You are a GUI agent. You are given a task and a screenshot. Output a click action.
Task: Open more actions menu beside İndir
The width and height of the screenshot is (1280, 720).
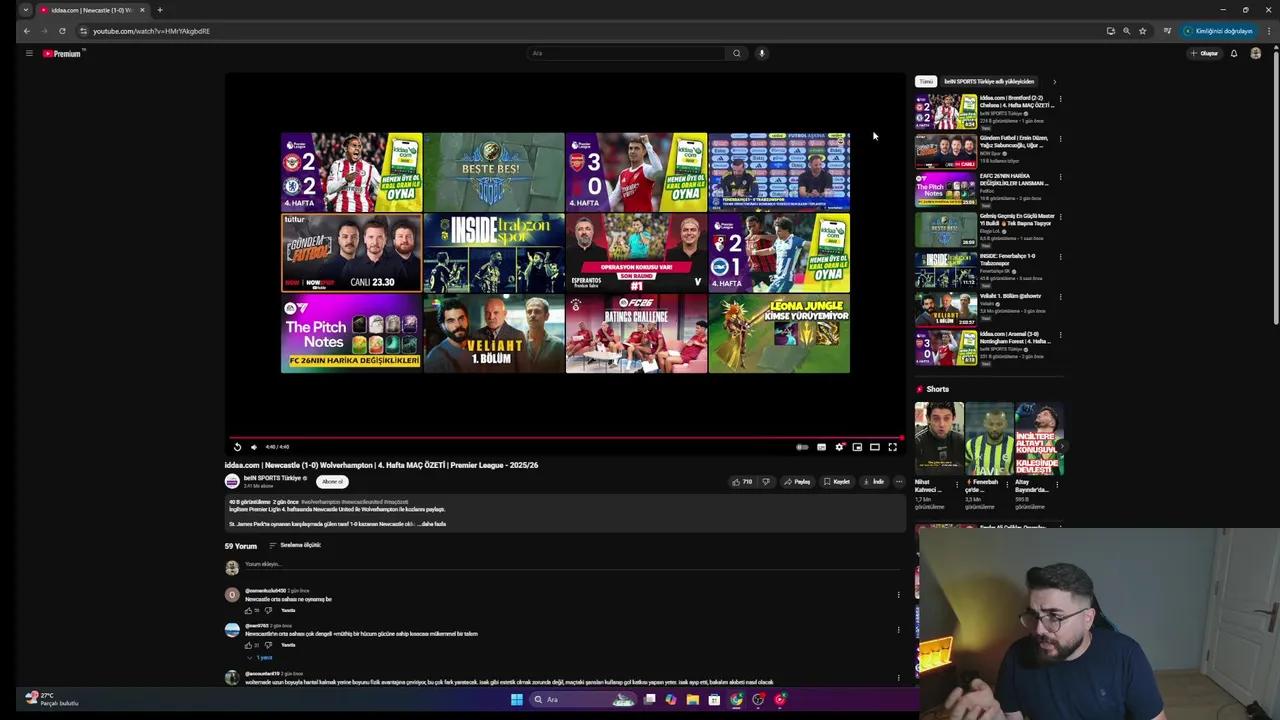[x=898, y=482]
